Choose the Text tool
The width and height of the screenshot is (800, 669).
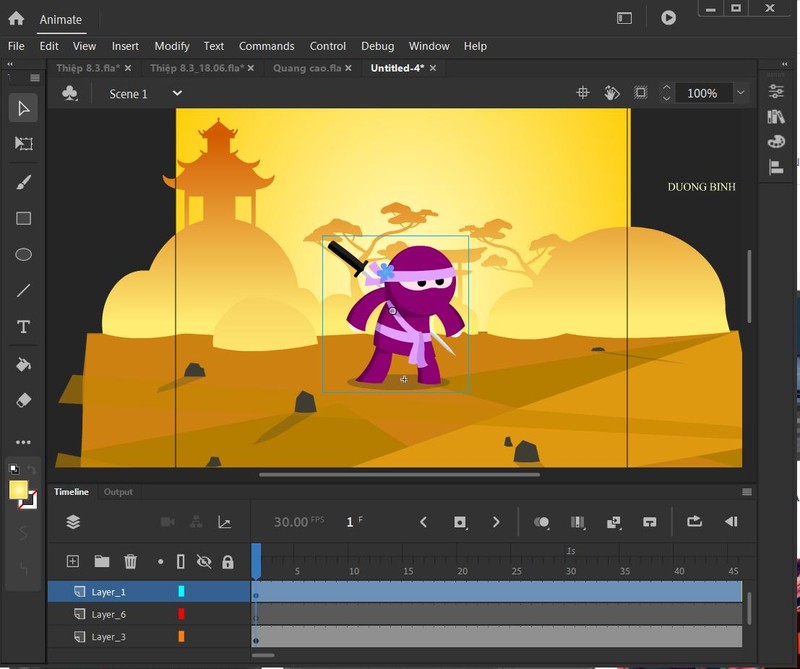pos(24,327)
